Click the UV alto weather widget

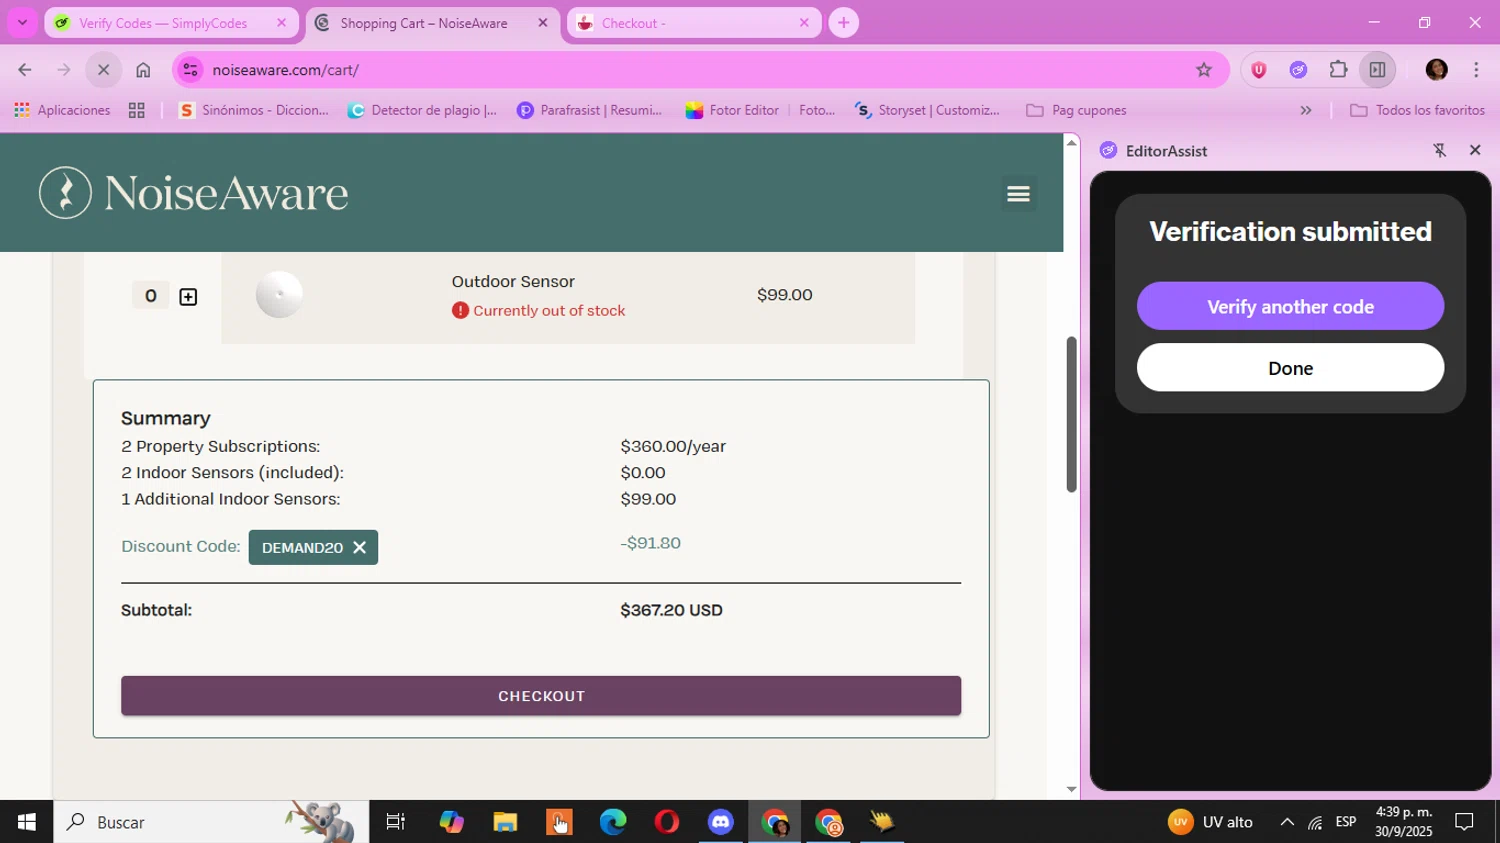(1211, 822)
